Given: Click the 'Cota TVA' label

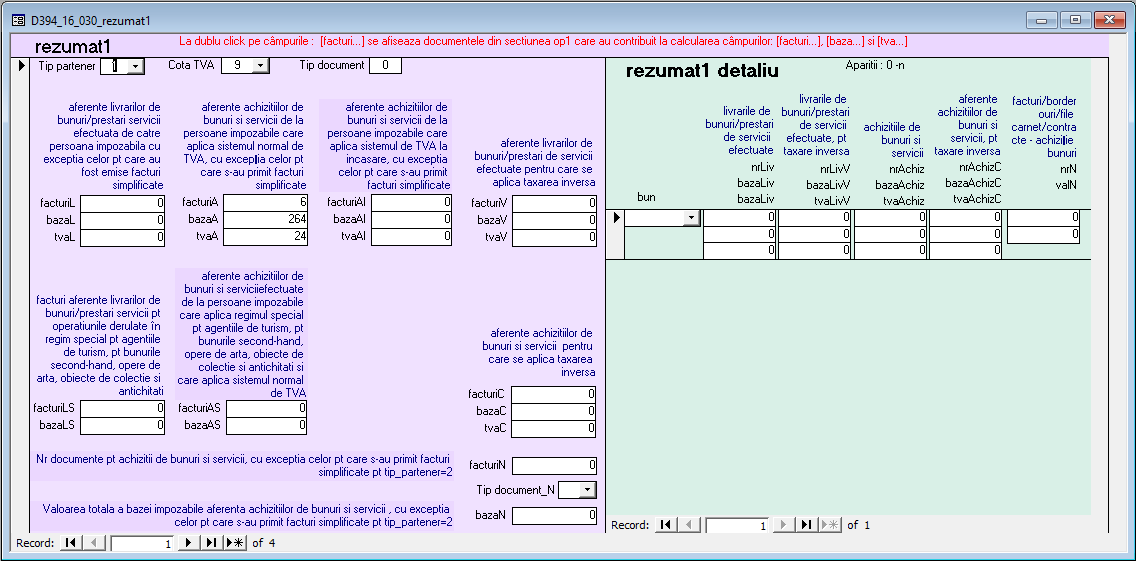Looking at the screenshot, I should (191, 65).
